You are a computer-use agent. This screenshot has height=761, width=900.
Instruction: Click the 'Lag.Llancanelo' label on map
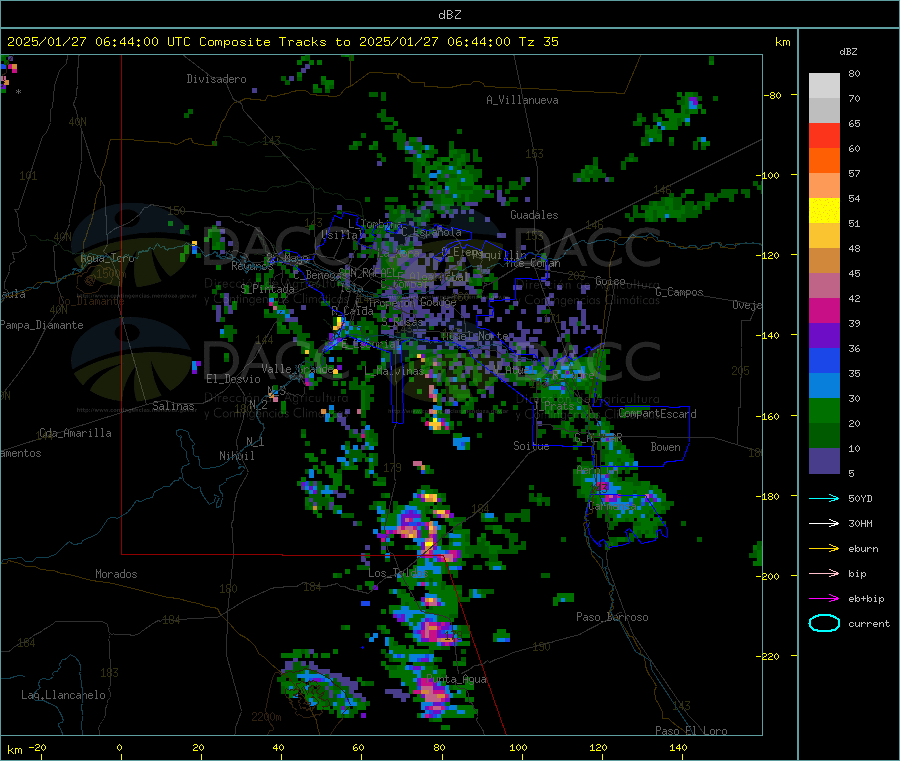[63, 695]
